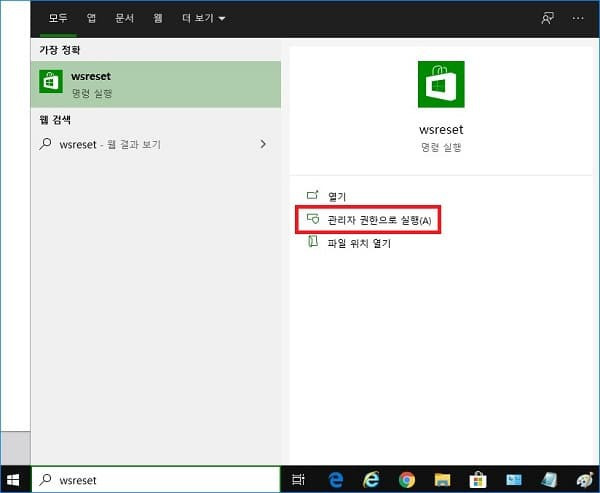Click the 가장 정확 section heading

point(60,50)
